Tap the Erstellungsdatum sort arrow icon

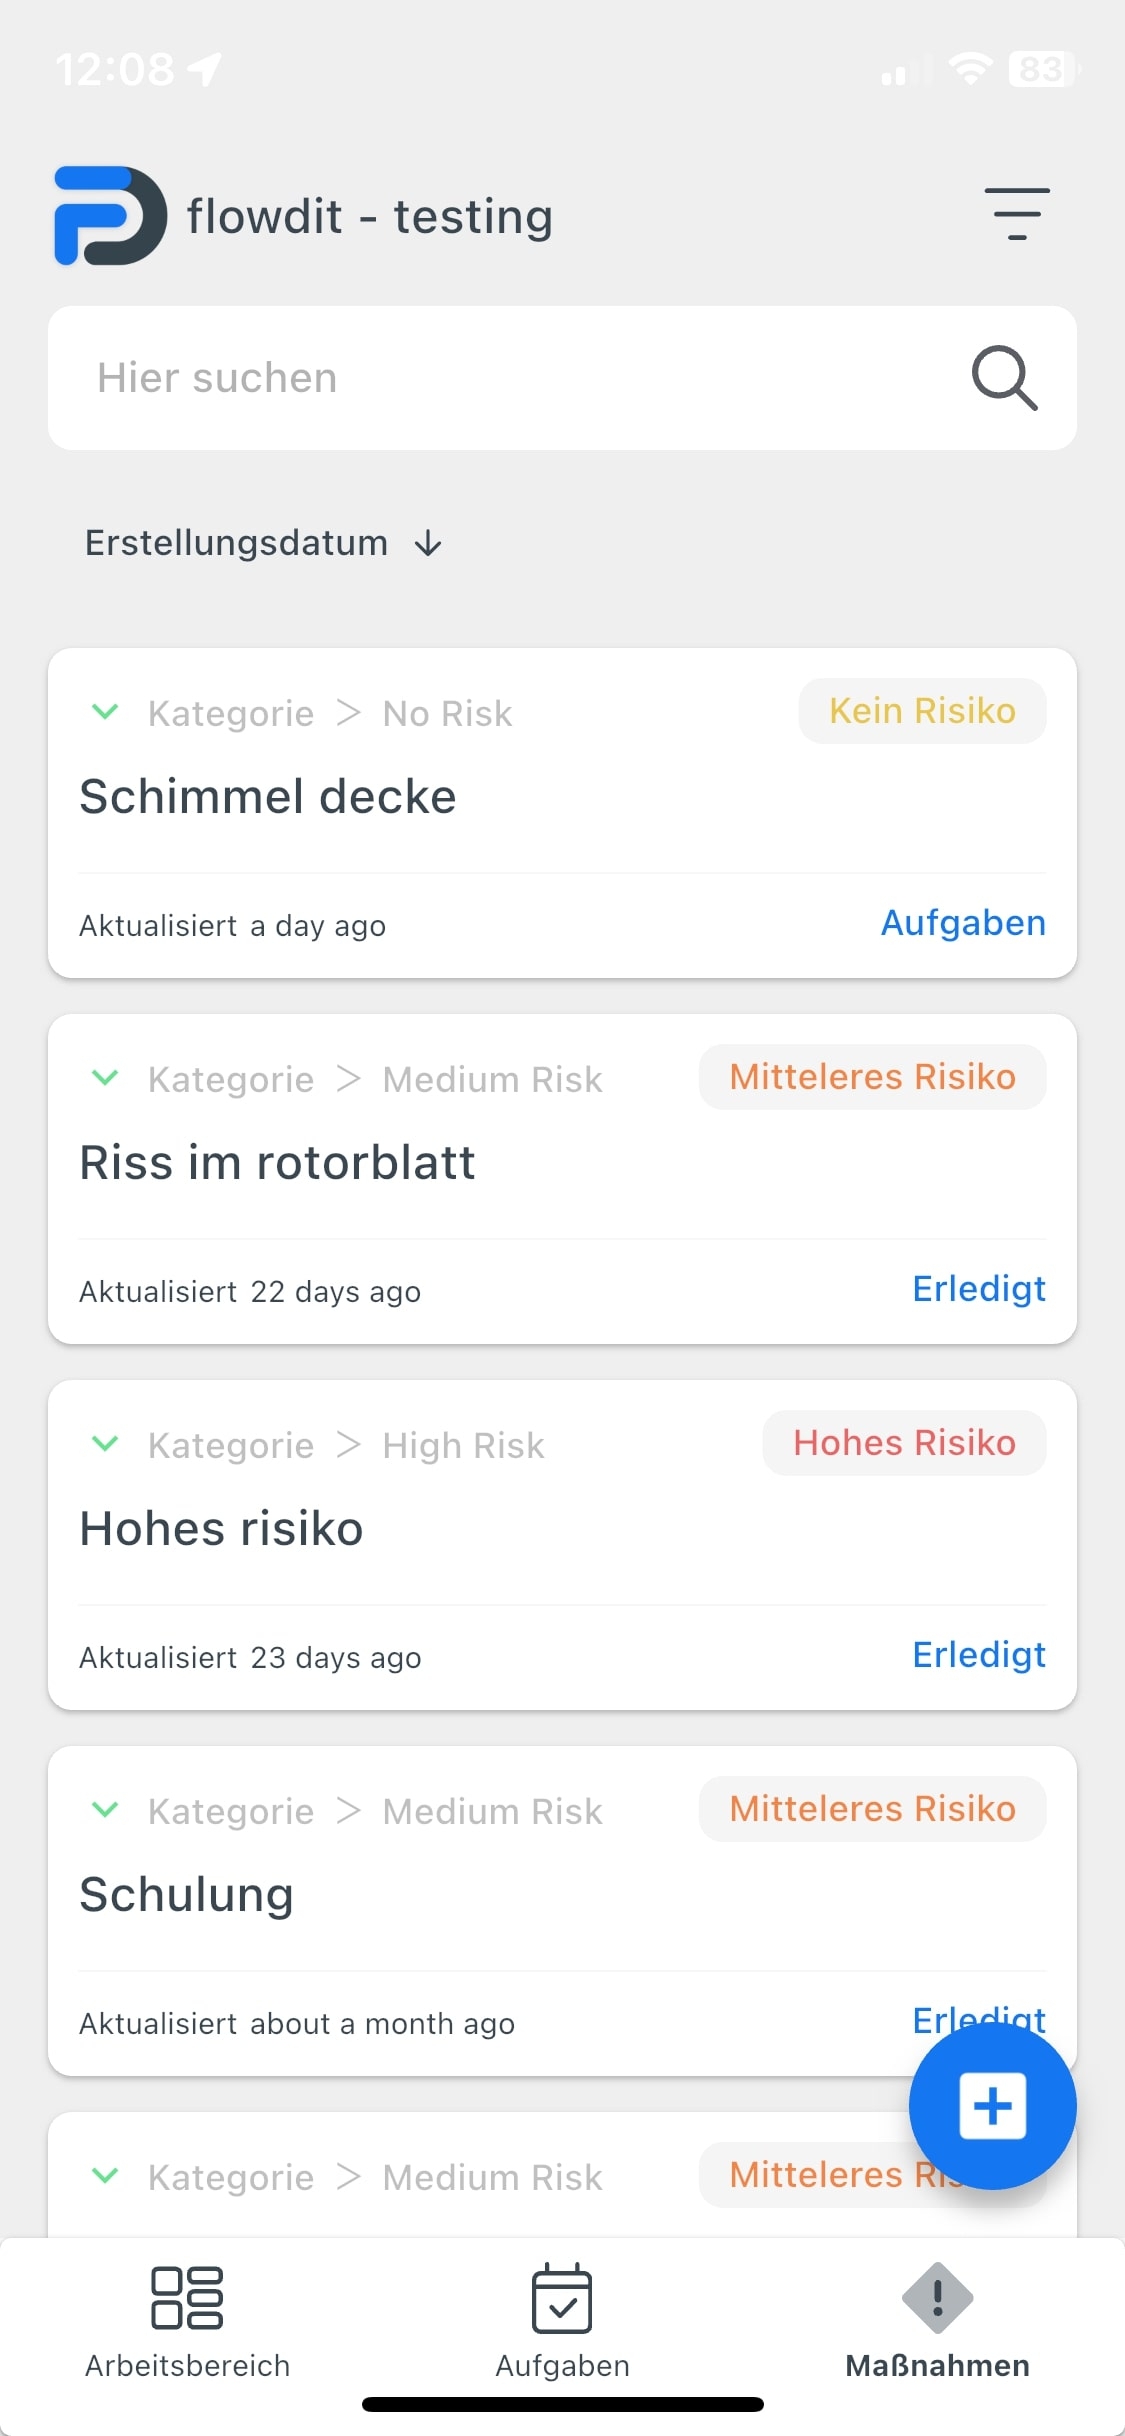tap(429, 543)
